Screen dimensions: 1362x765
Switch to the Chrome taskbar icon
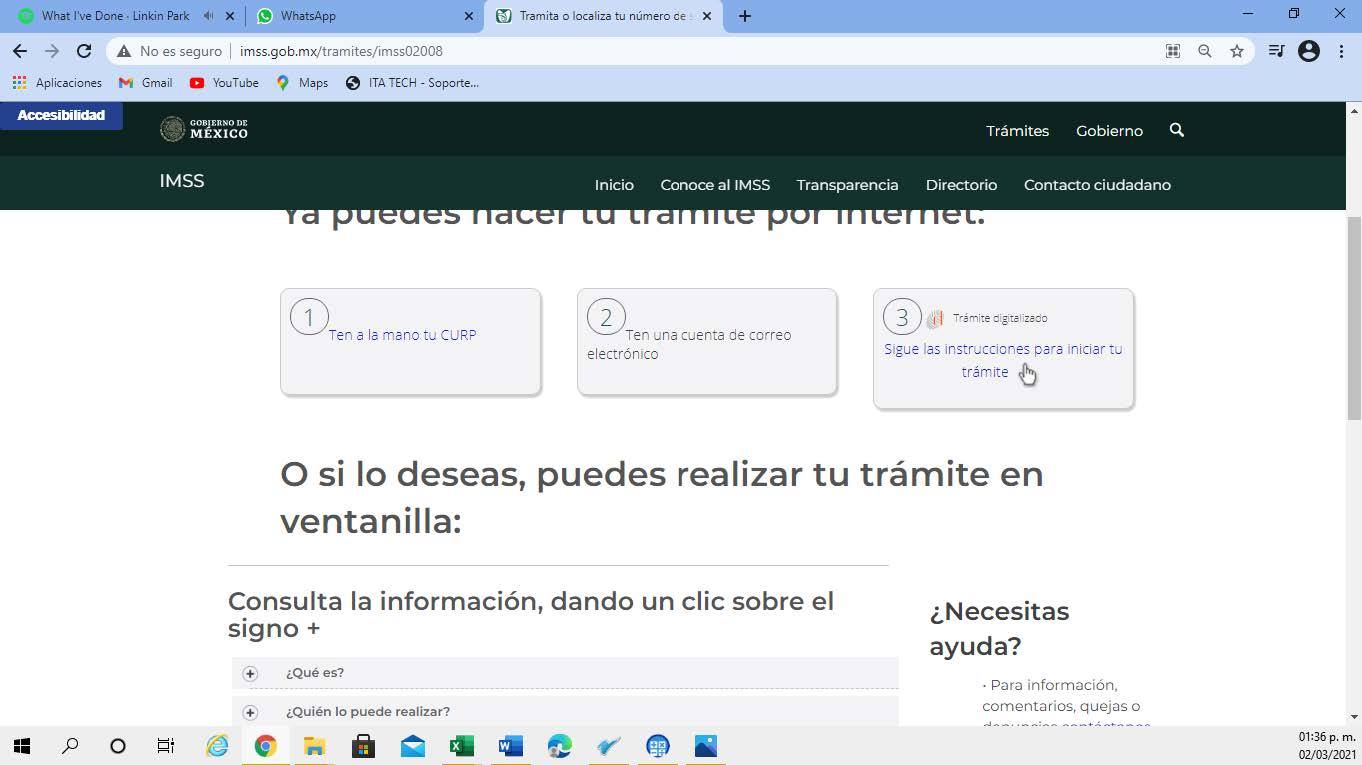click(x=265, y=746)
